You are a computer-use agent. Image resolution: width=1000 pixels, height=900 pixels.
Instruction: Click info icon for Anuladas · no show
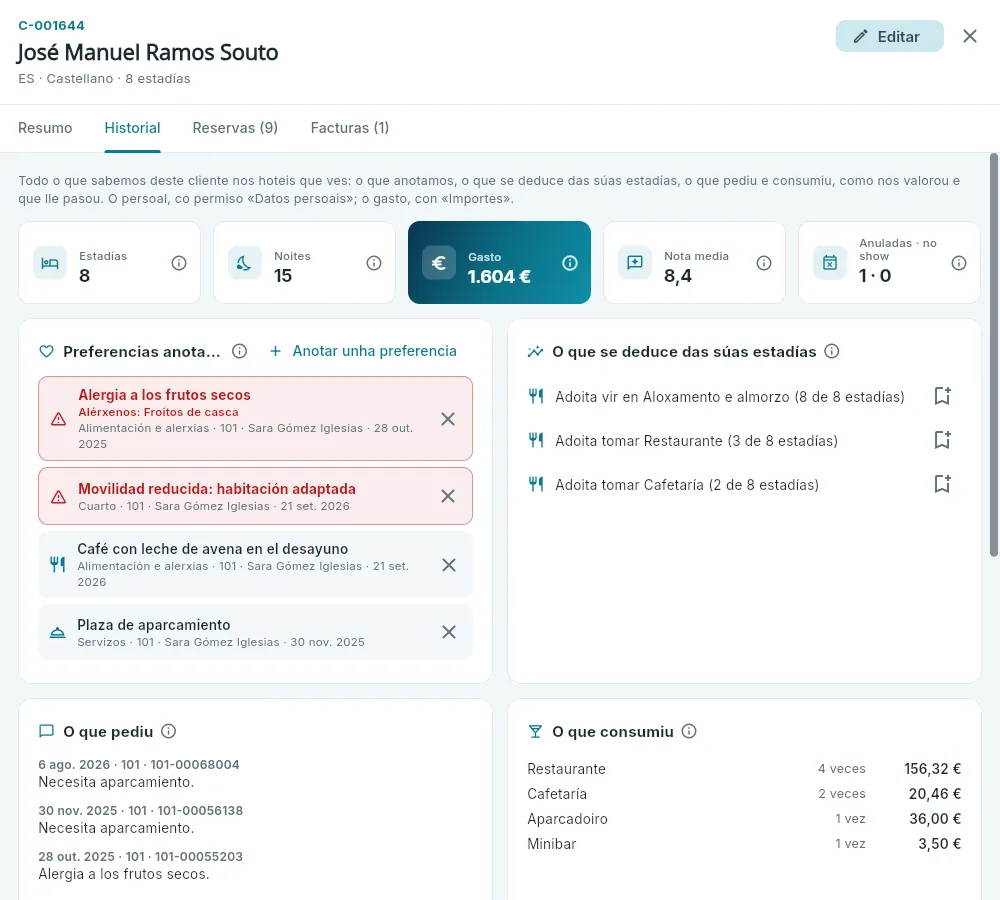point(959,263)
